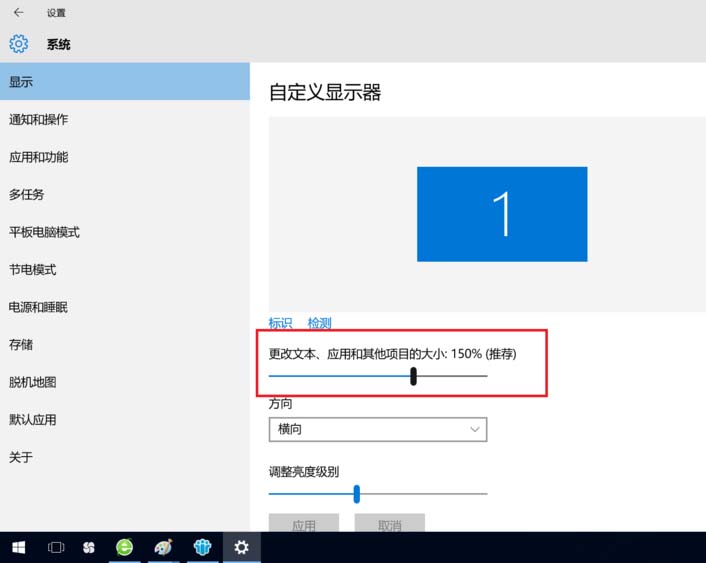Click the 标识 link

coord(280,323)
